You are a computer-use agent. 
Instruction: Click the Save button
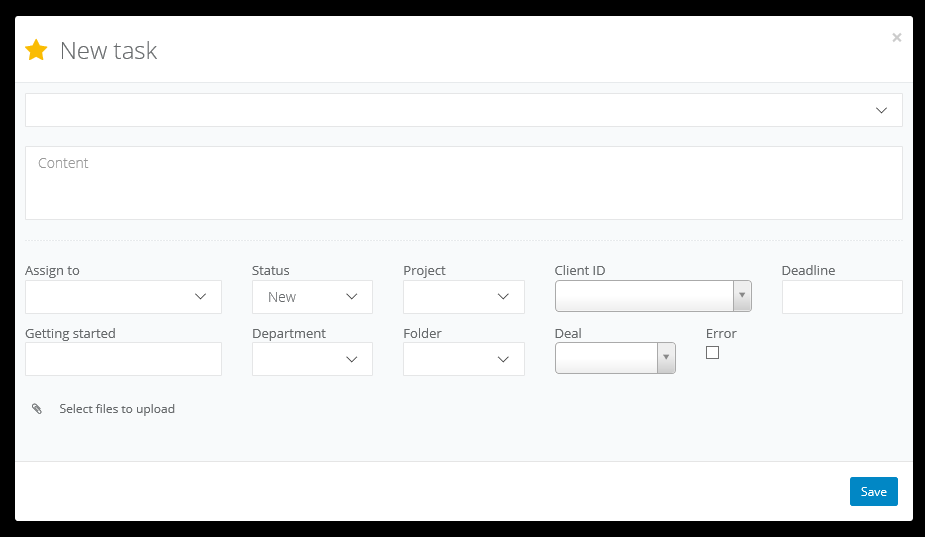point(873,491)
